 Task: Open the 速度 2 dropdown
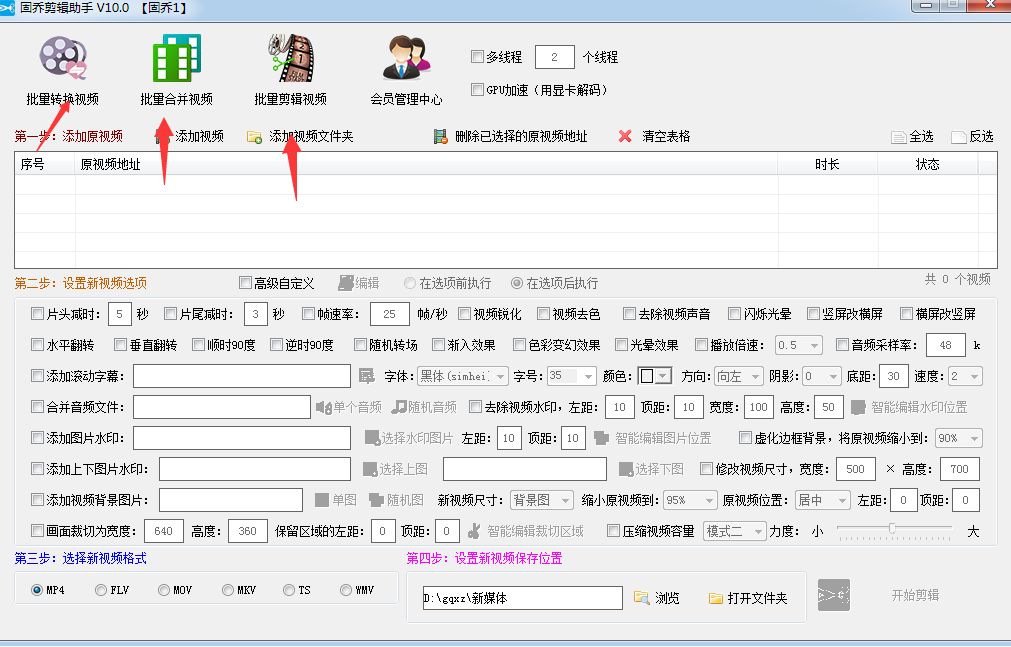[x=965, y=375]
